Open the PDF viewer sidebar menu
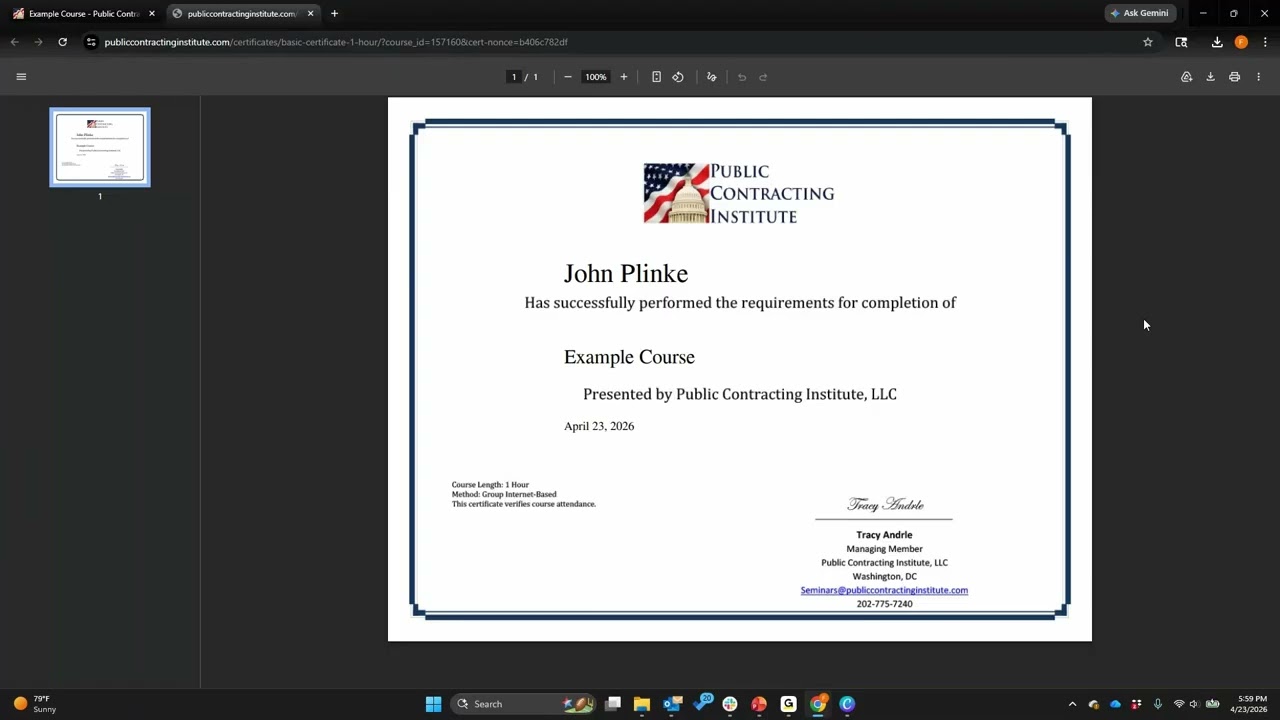 [21, 77]
